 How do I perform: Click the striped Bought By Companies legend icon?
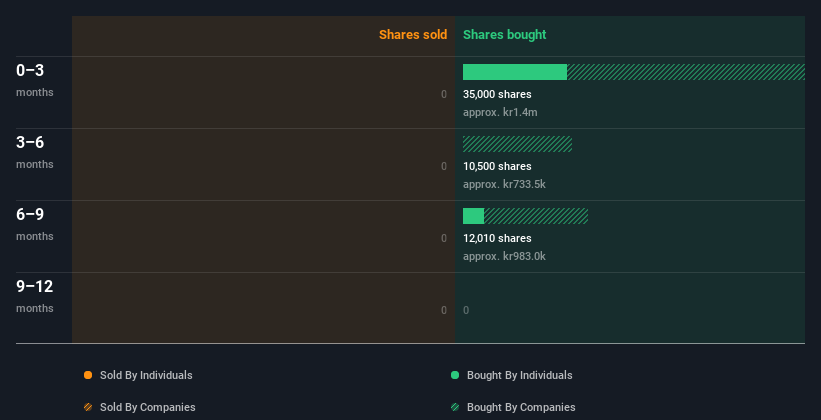(x=455, y=407)
